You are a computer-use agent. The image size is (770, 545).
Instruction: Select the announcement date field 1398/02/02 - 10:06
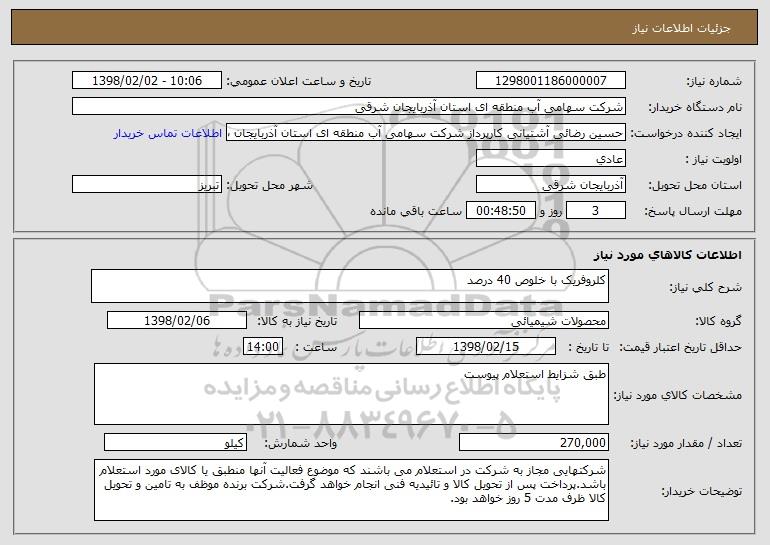[147, 81]
